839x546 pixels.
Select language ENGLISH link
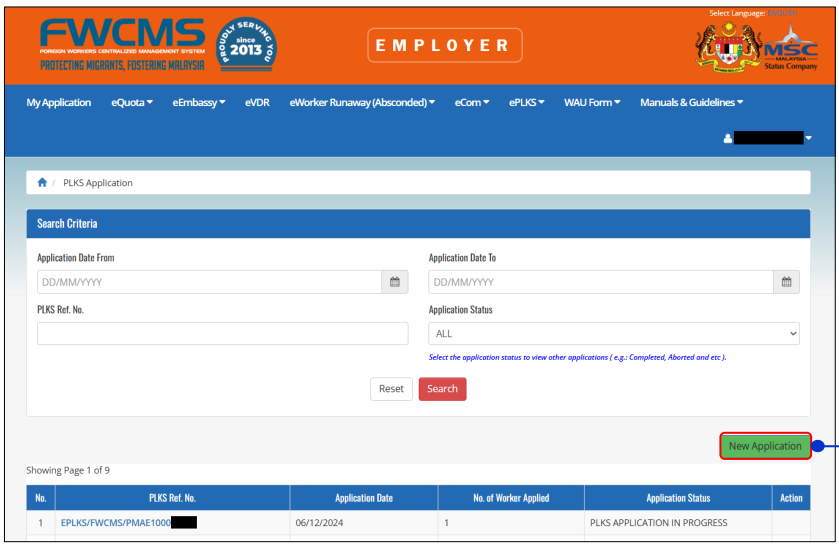[782, 13]
